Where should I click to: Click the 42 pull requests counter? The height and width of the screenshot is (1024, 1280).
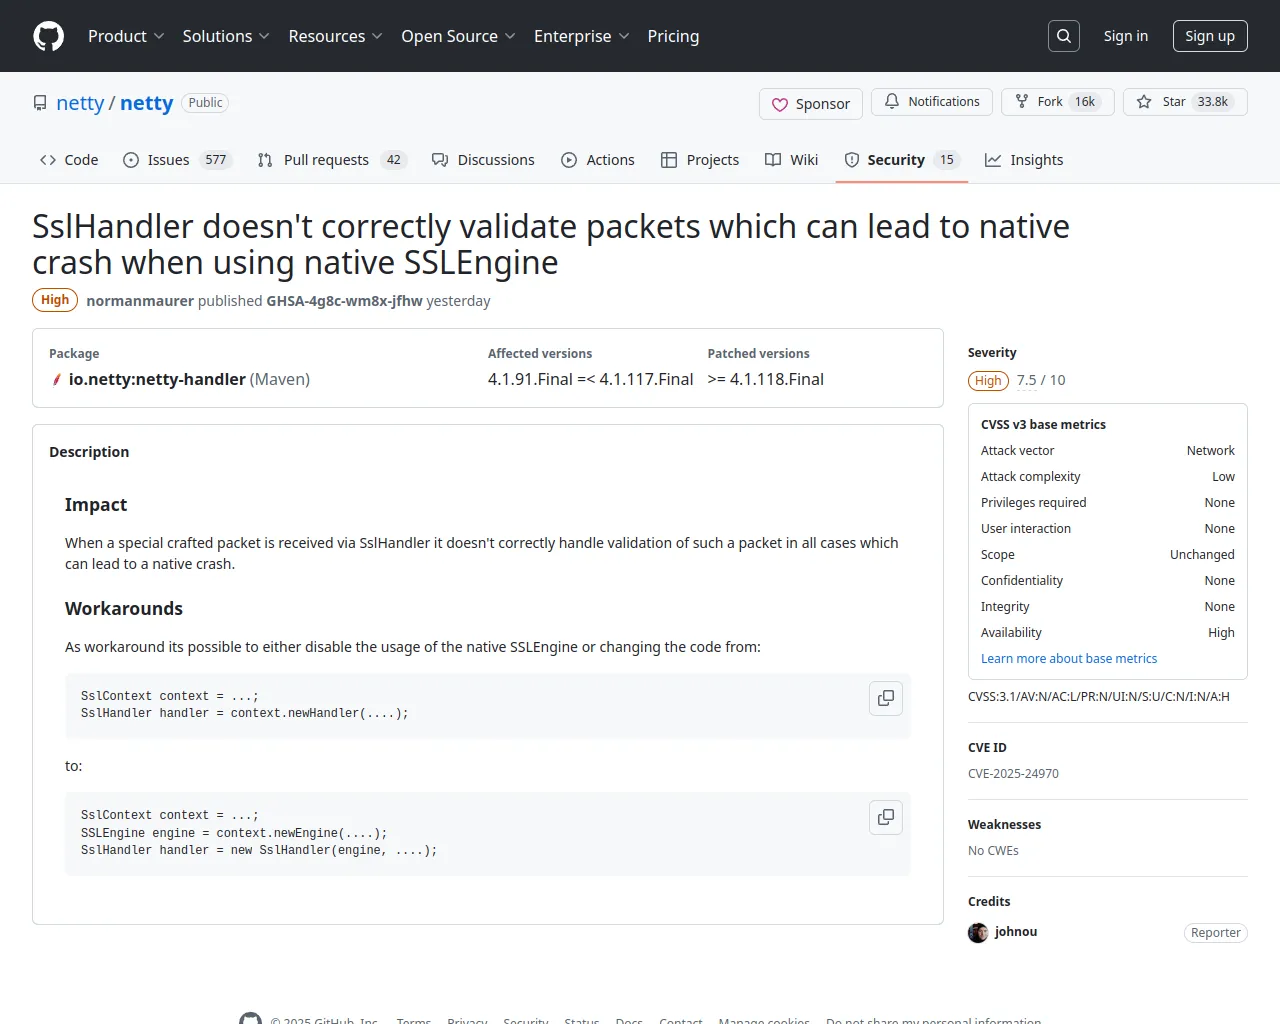pyautogui.click(x=394, y=160)
